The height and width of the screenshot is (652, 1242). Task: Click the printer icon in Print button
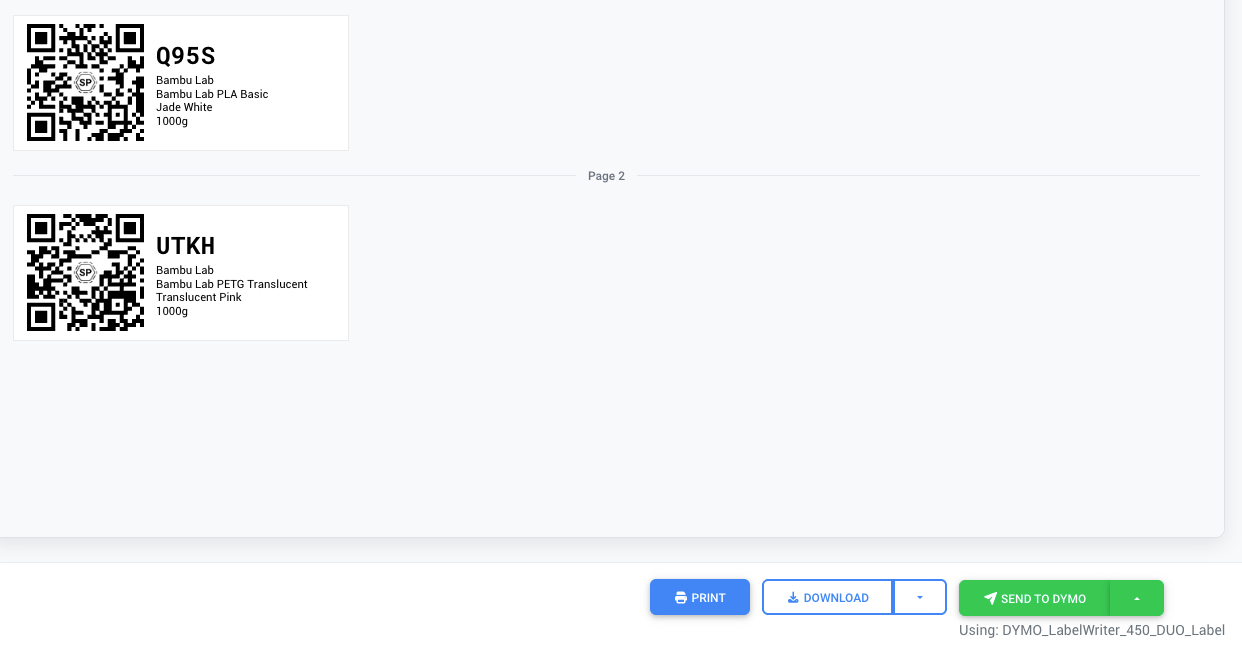[x=681, y=598]
